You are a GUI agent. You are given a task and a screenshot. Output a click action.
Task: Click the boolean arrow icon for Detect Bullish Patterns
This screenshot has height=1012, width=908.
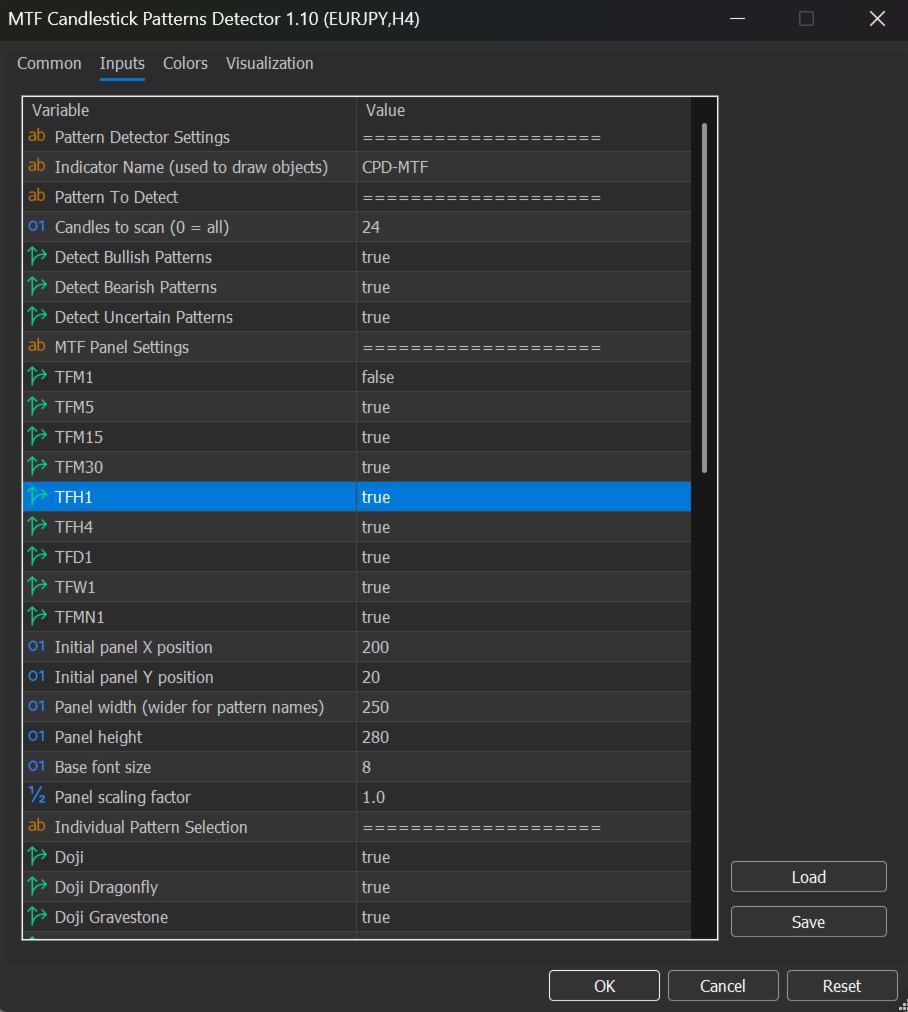pos(37,257)
